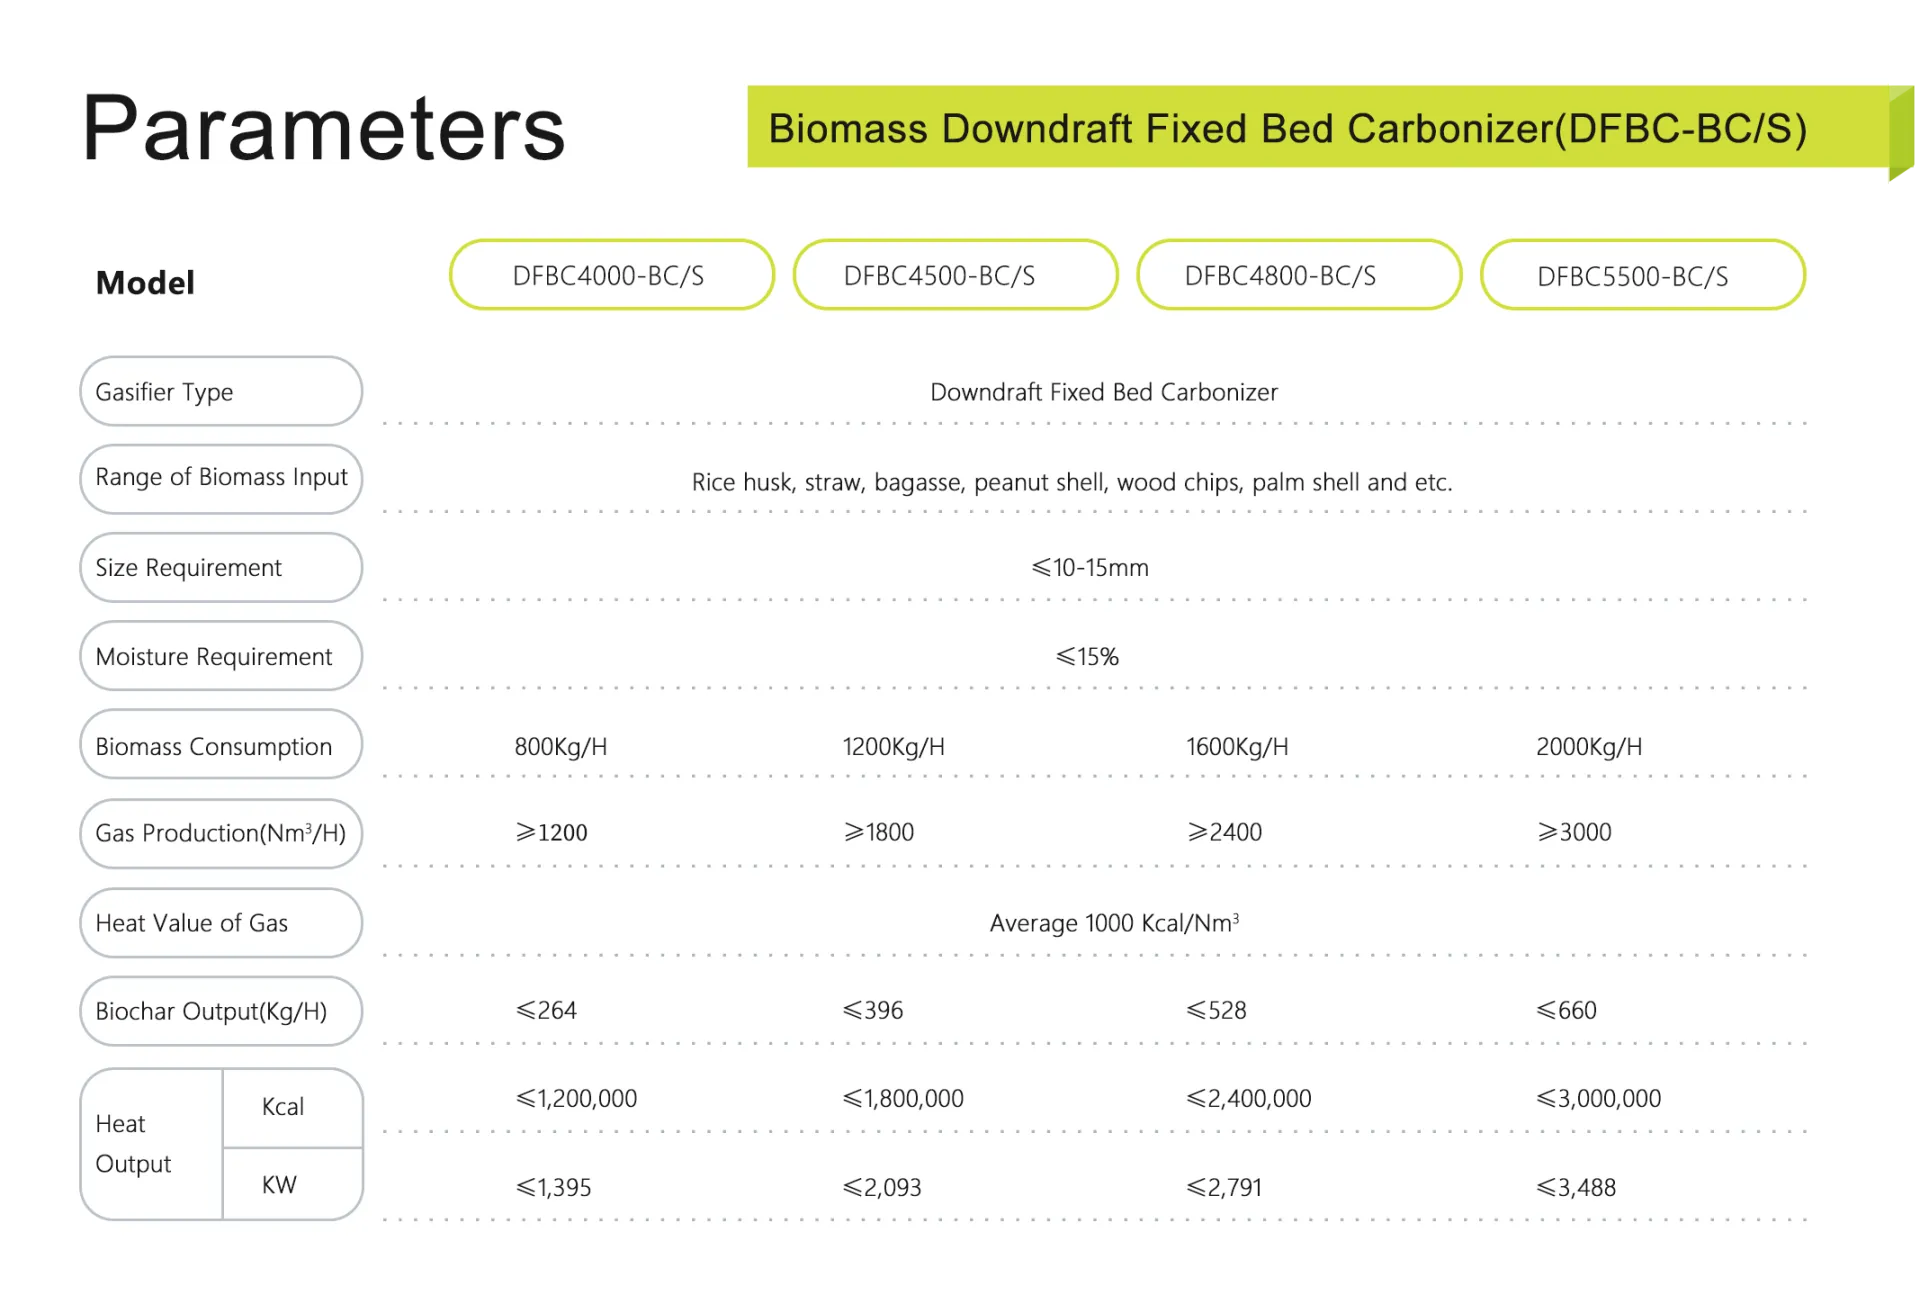
Task: Click the Parameters heading
Action: [x=323, y=128]
